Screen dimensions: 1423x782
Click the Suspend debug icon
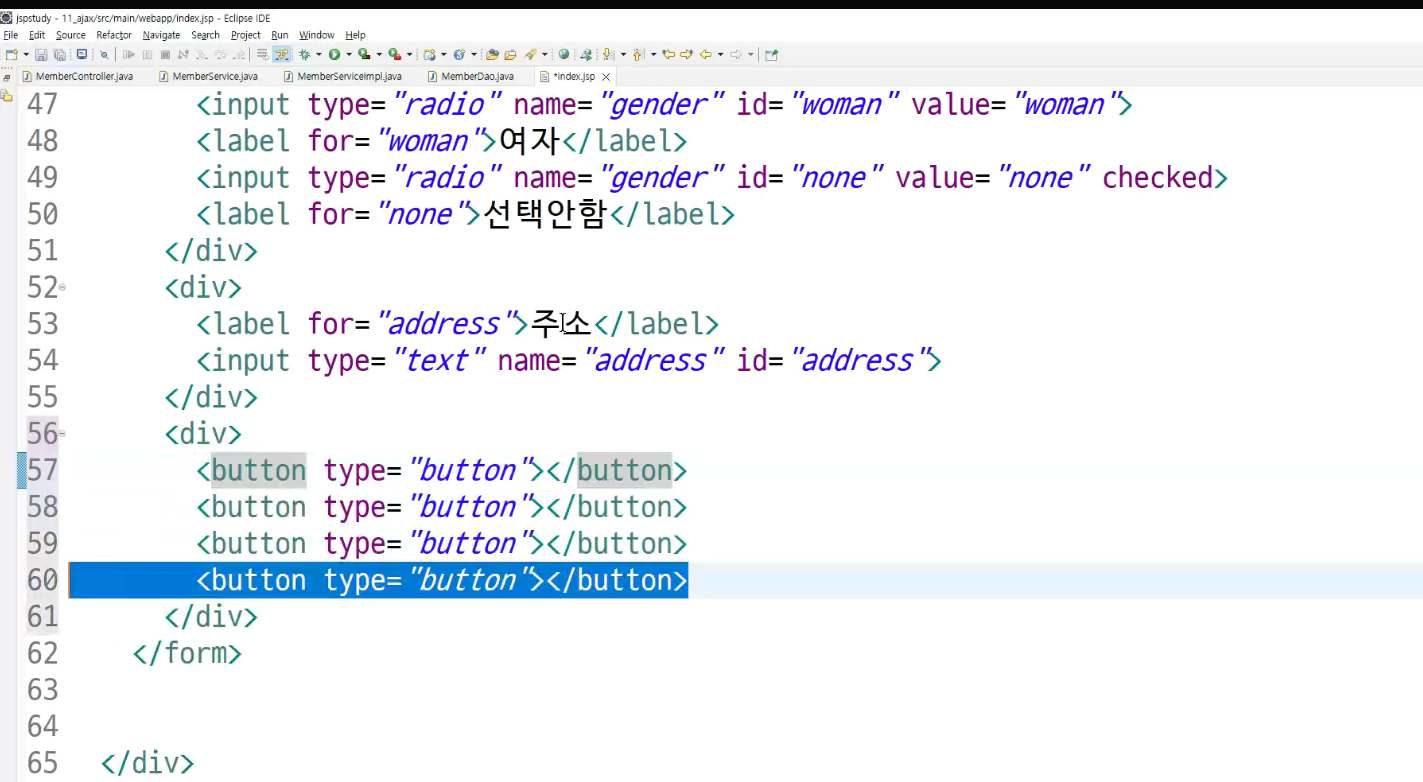147,54
